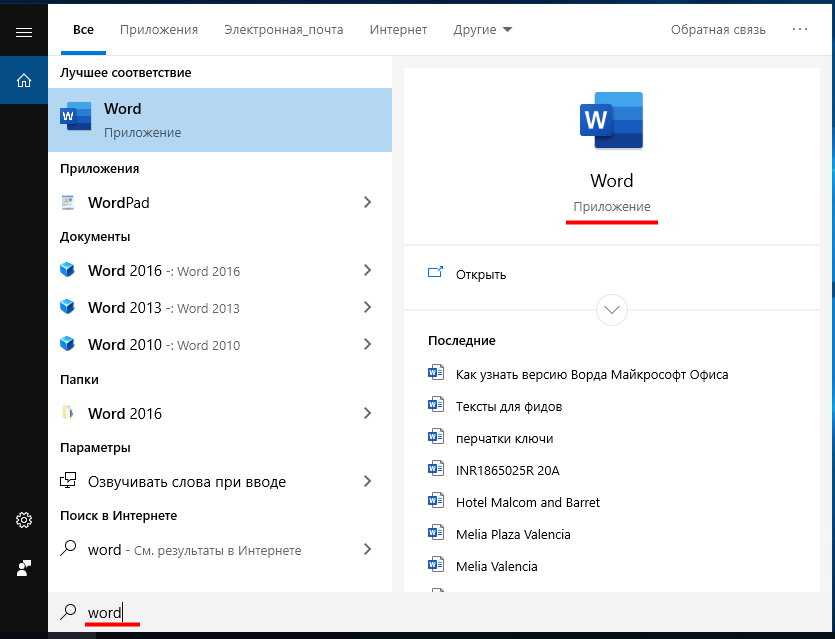
Task: Click document icon for 'INR1865025R 20A'
Action: click(x=436, y=469)
